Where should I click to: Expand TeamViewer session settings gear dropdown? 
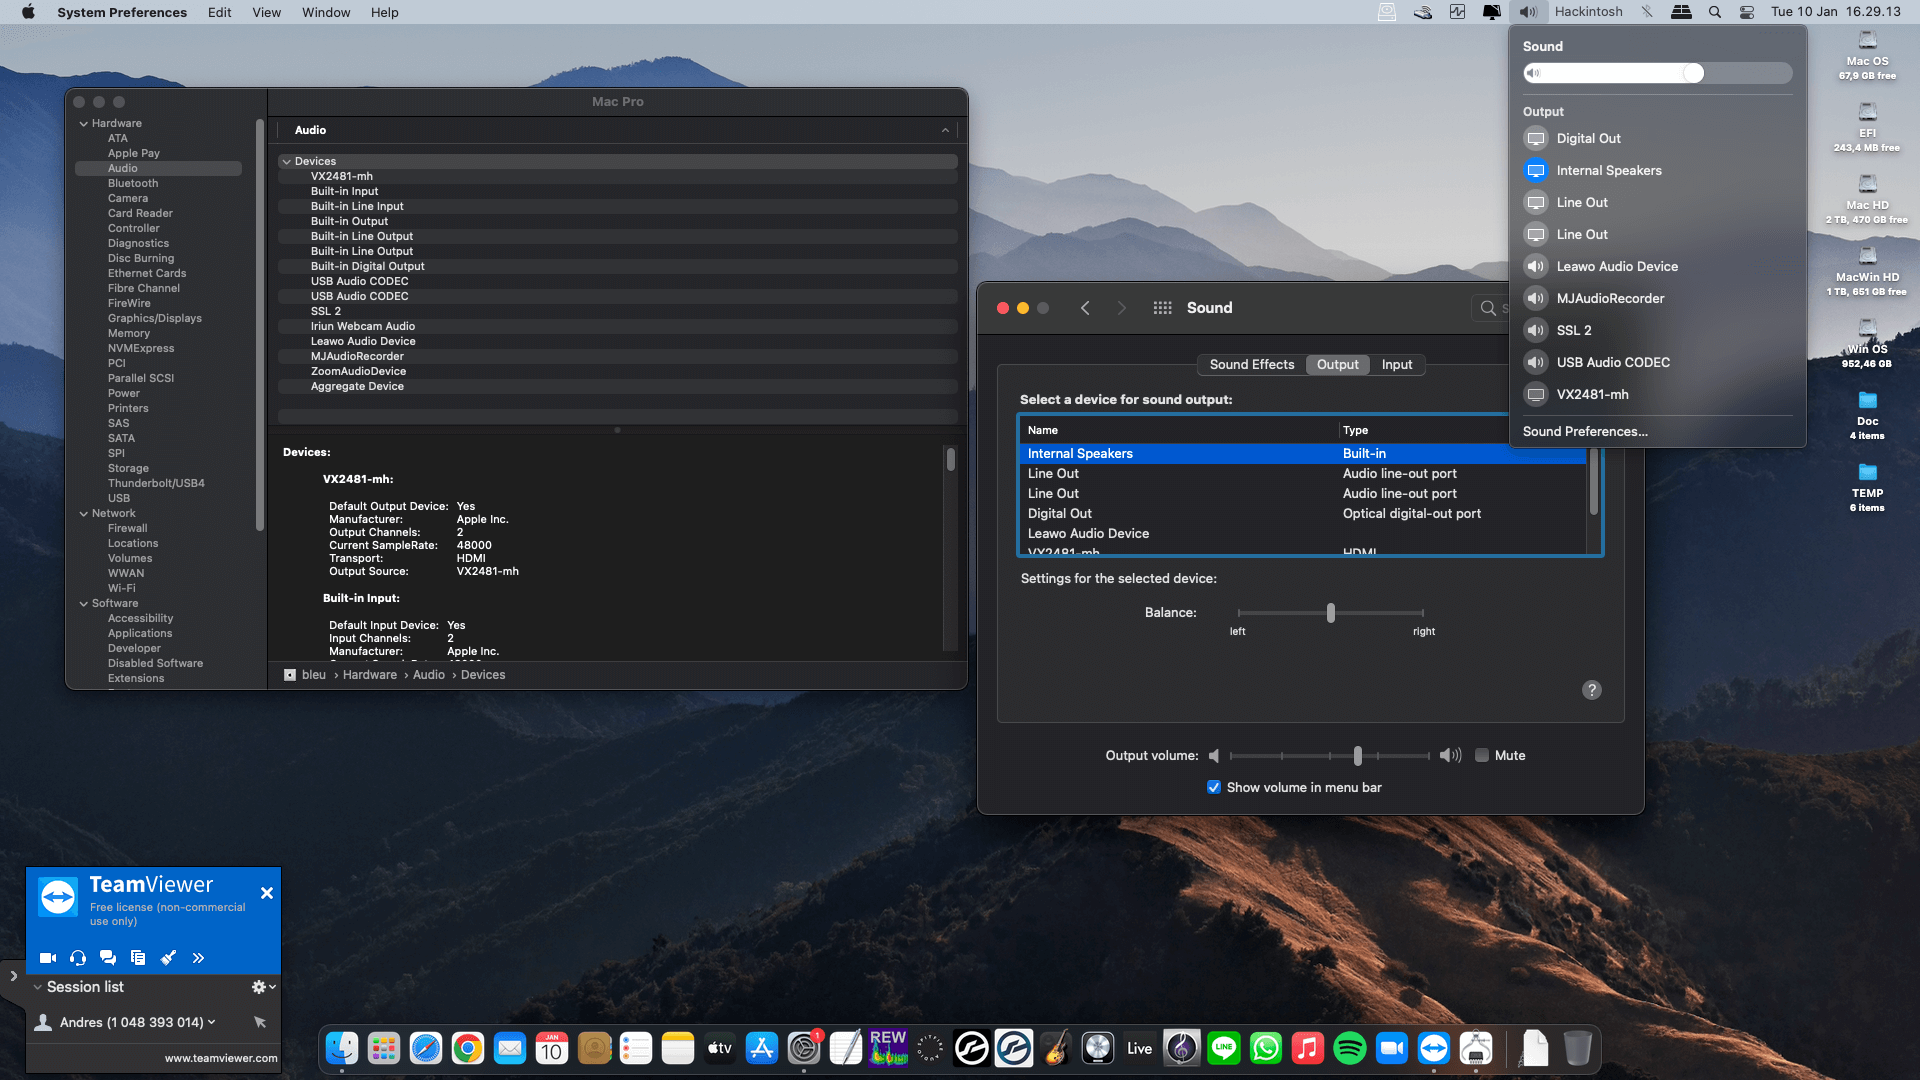tap(263, 987)
